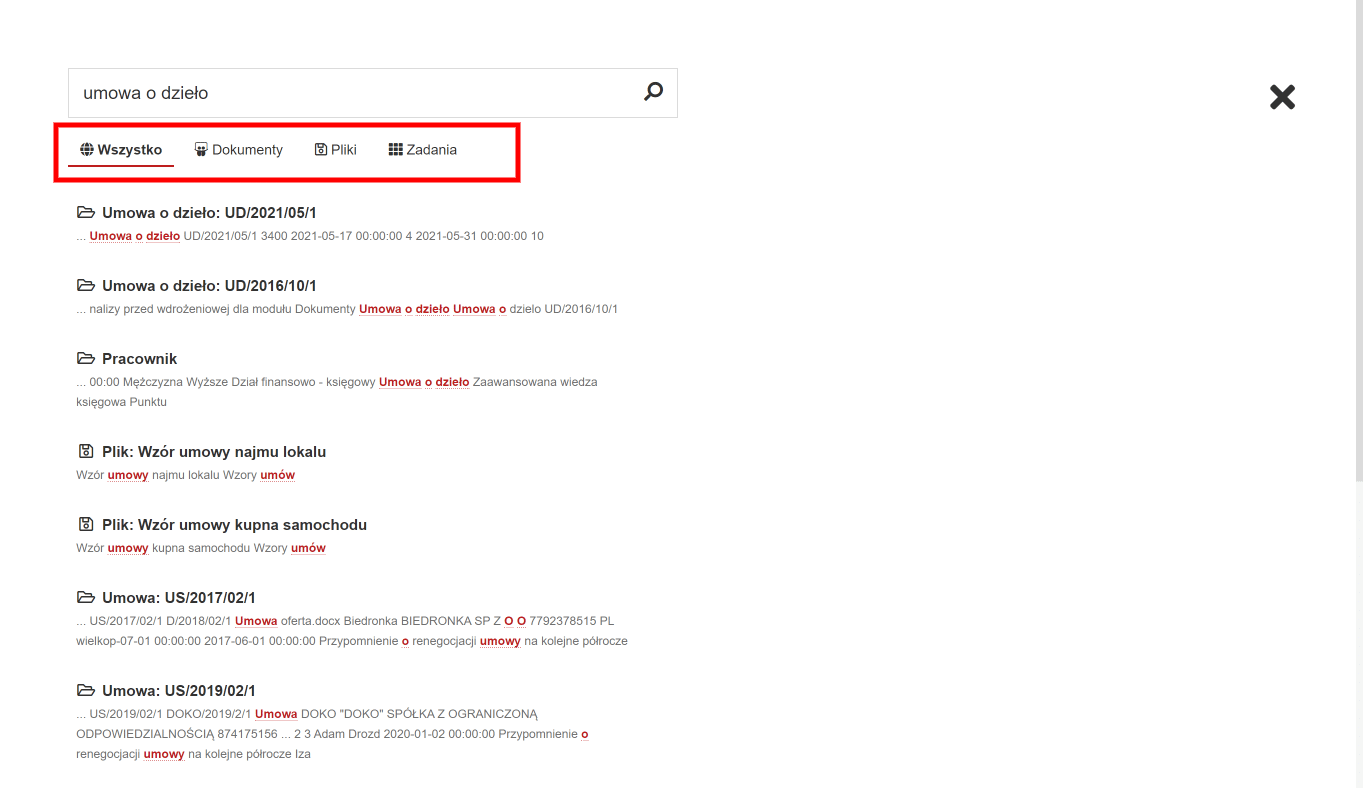Open result Umowa: US/2019/02/1
This screenshot has height=788, width=1363.
point(179,691)
